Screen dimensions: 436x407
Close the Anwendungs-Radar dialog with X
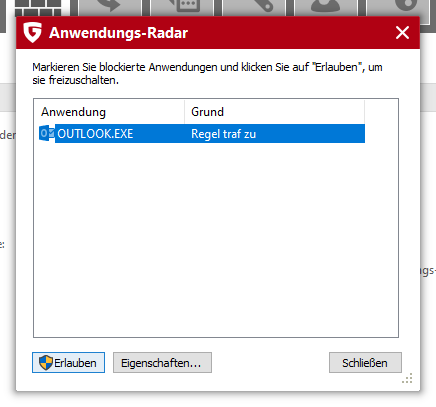point(402,33)
